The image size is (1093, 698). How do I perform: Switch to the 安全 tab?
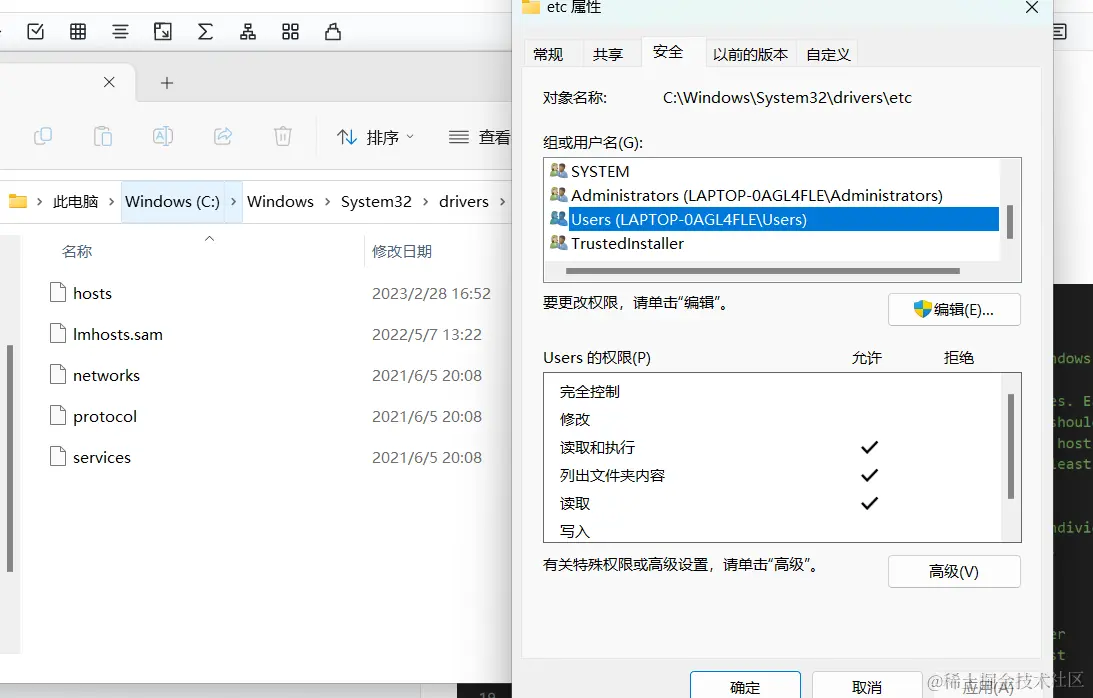tap(668, 52)
